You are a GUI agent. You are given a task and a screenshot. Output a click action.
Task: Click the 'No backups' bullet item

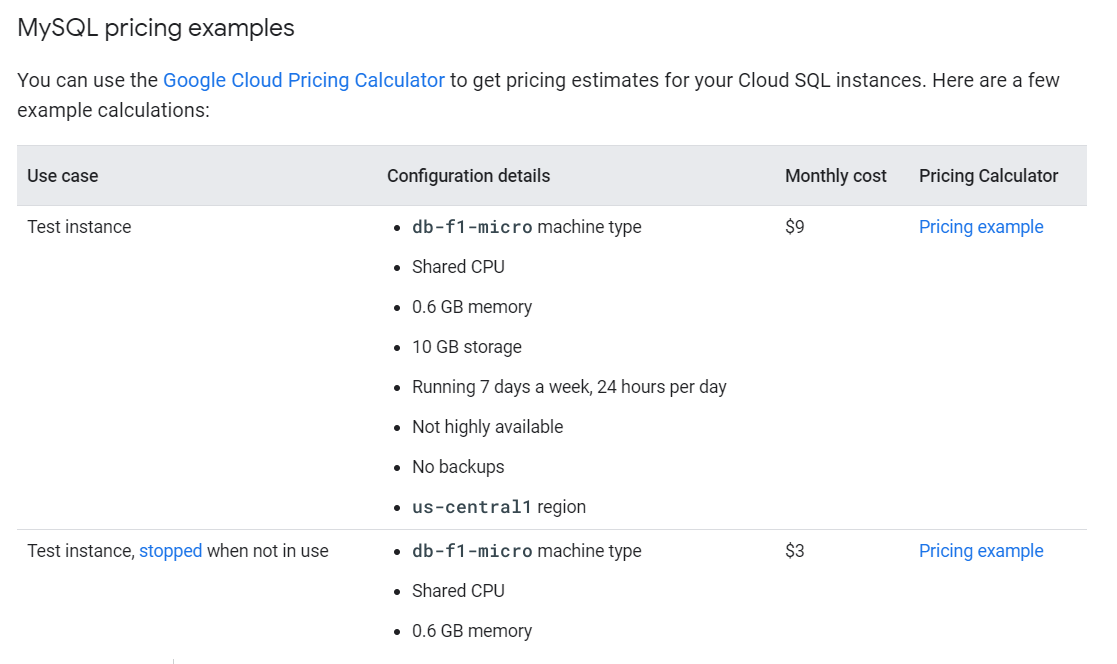click(x=458, y=467)
